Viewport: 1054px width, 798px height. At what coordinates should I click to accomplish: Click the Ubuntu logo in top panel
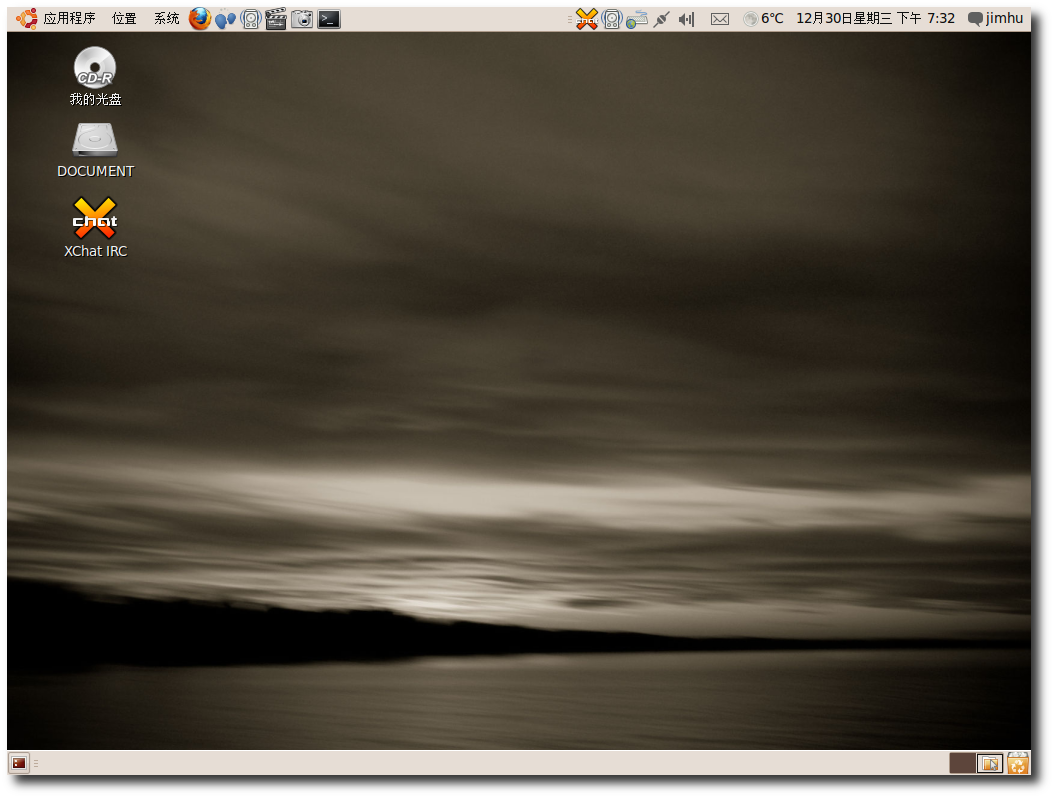pyautogui.click(x=27, y=19)
